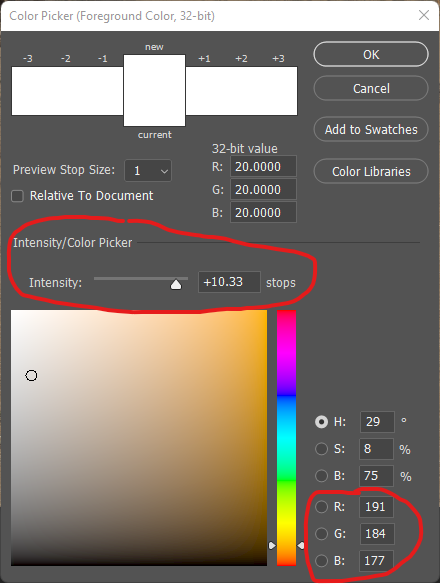Select the +2 stop preview swatch

tap(241, 91)
